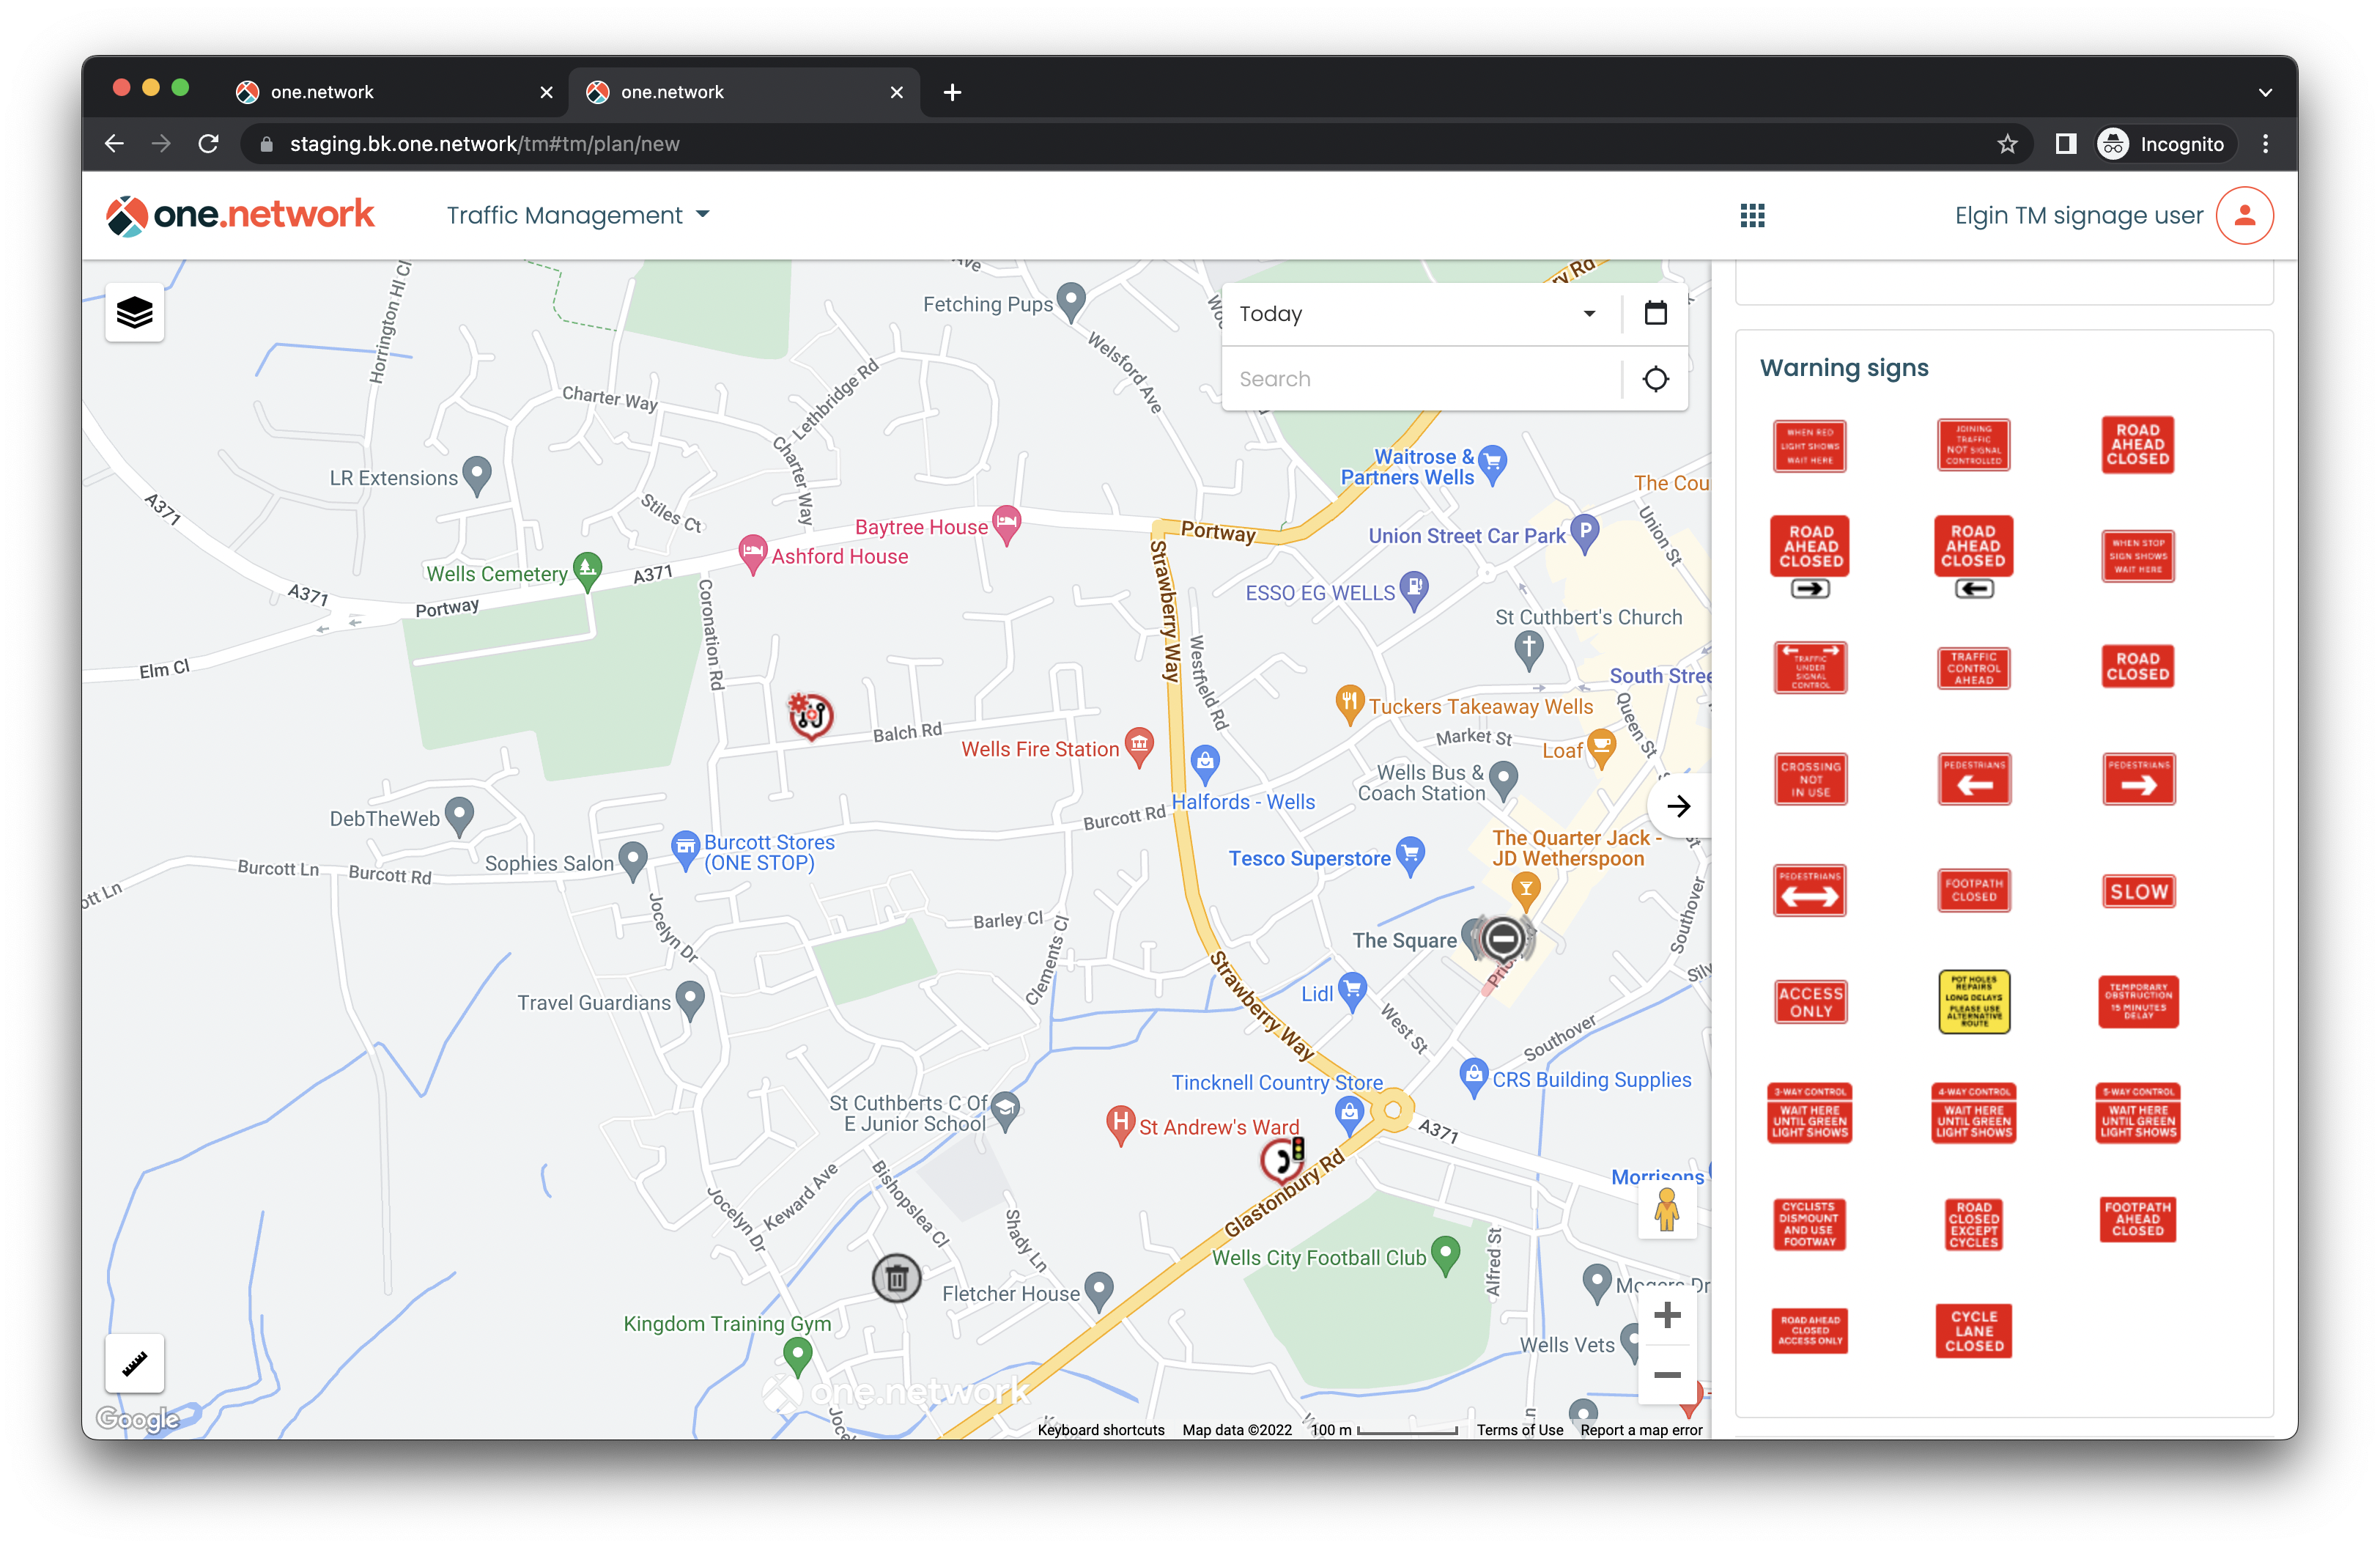Open Traffic Management dropdown menu

point(578,215)
